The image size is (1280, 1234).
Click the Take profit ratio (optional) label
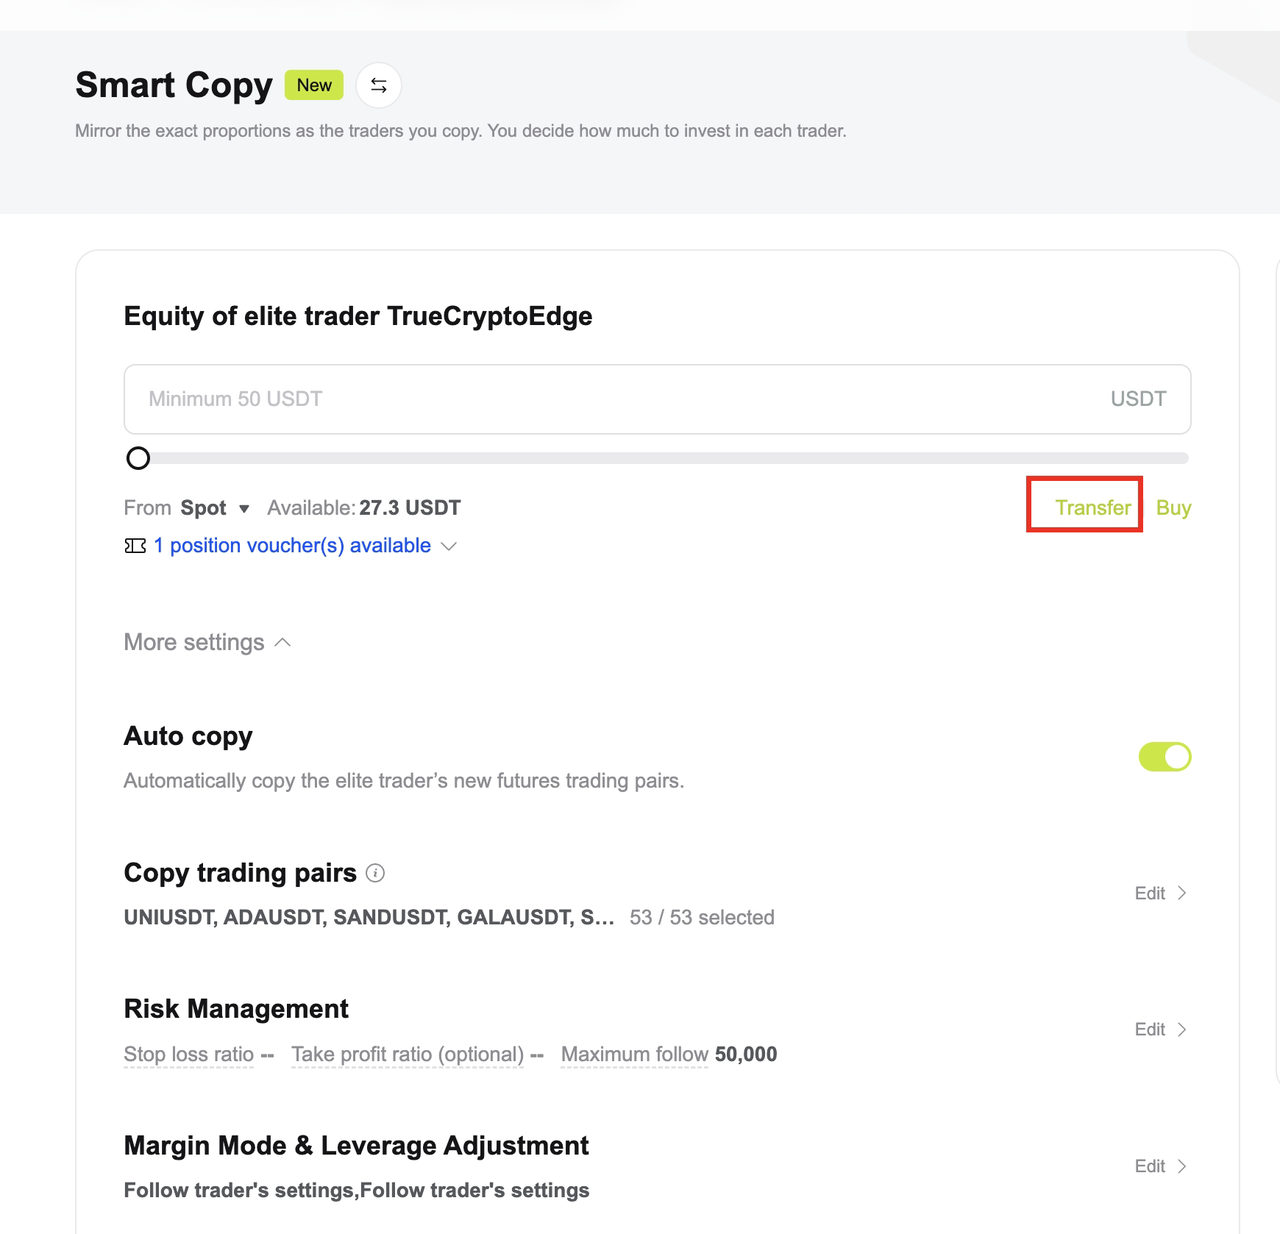click(407, 1054)
